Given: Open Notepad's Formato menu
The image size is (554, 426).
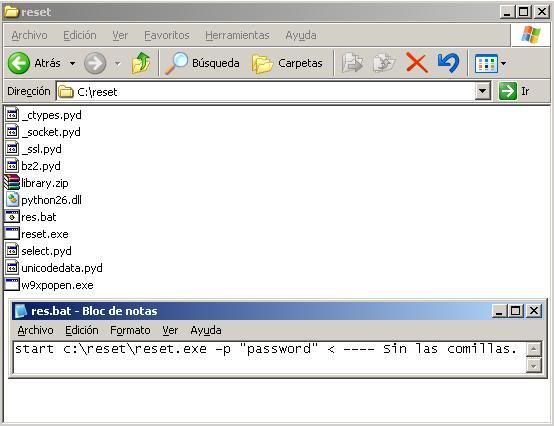Looking at the screenshot, I should click(130, 330).
